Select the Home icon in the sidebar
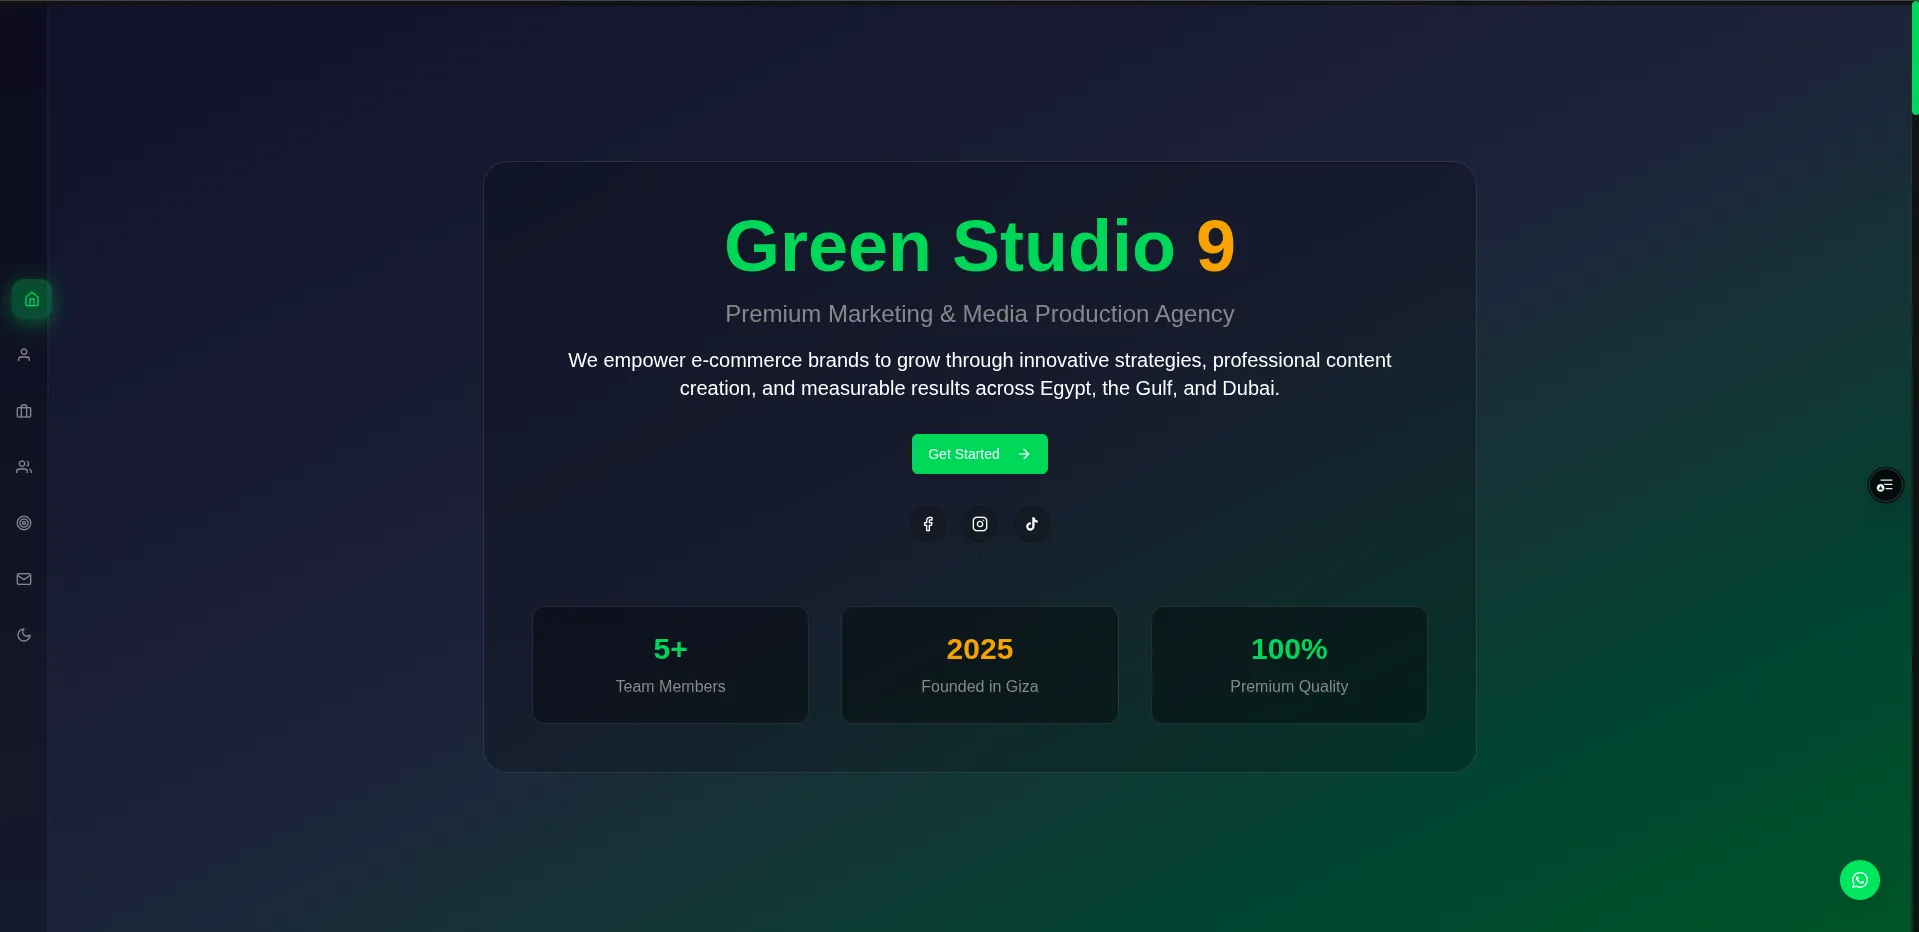The height and width of the screenshot is (932, 1919). point(32,299)
